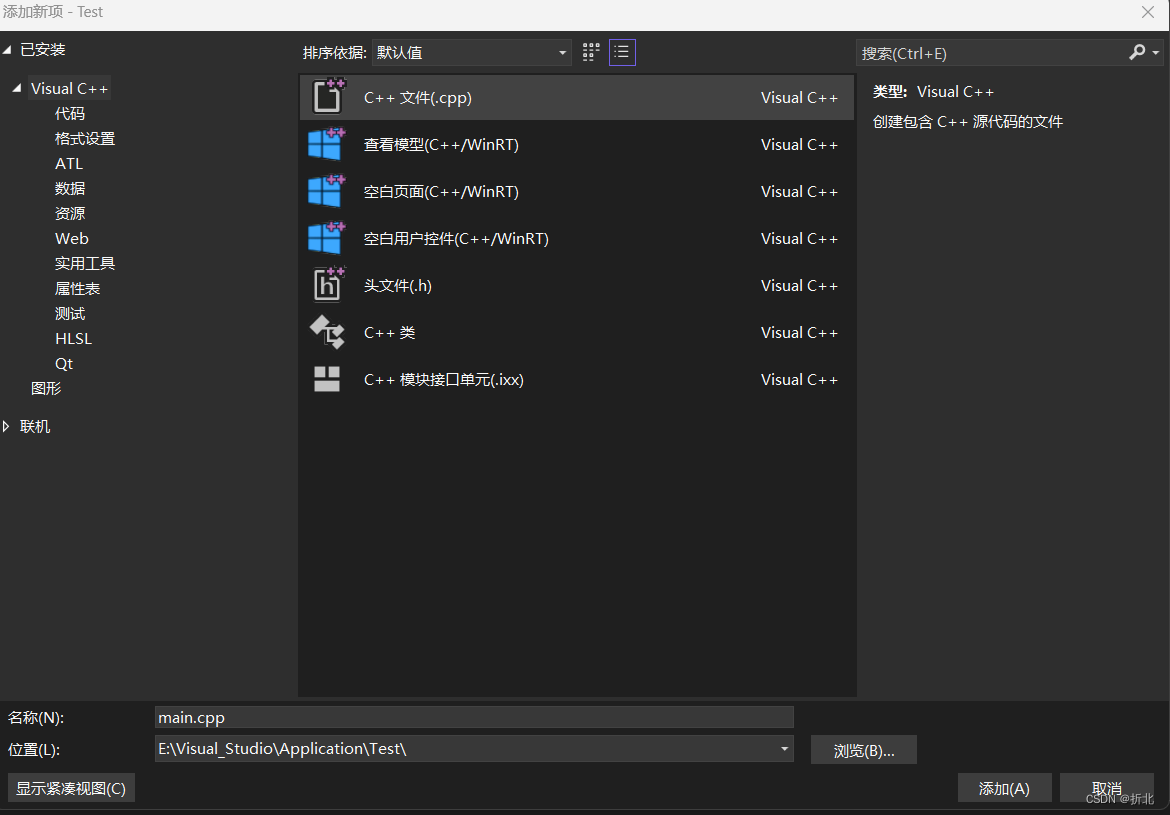Viewport: 1170px width, 815px height.
Task: Select the 数据 category
Action: click(70, 189)
